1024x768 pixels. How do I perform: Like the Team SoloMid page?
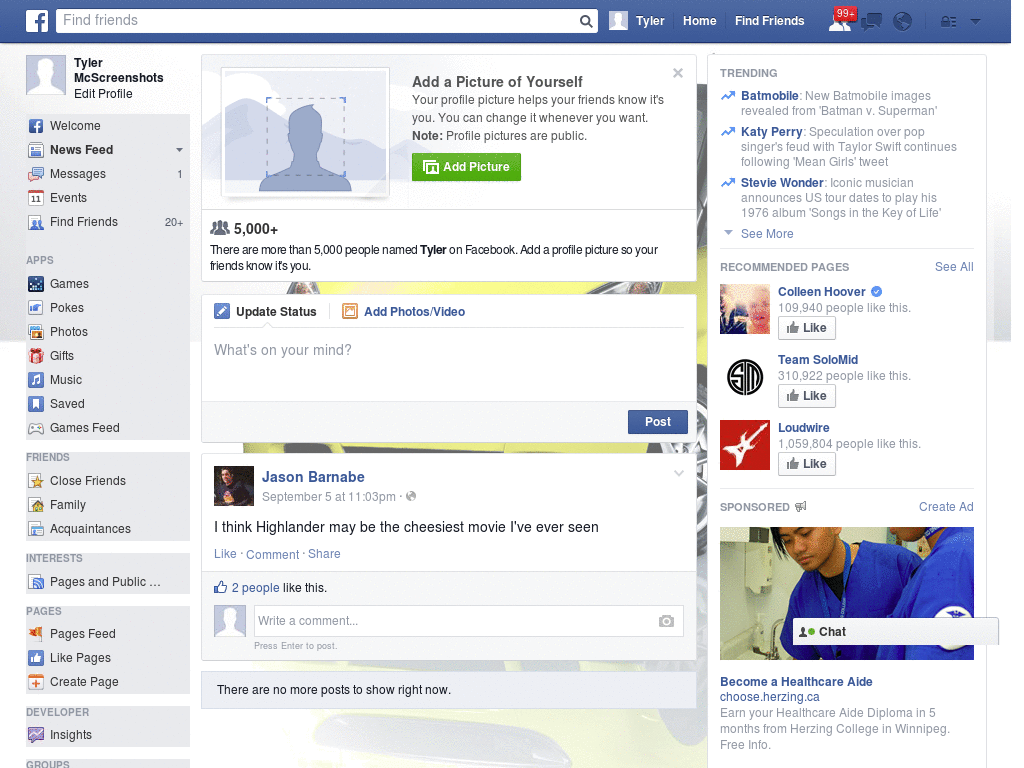click(x=807, y=396)
